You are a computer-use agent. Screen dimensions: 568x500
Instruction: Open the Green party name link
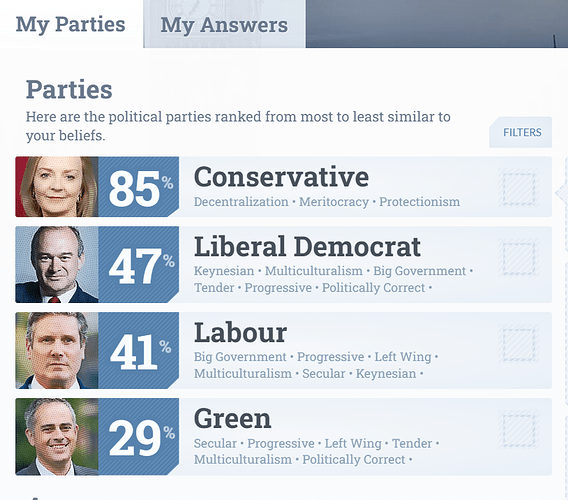233,419
